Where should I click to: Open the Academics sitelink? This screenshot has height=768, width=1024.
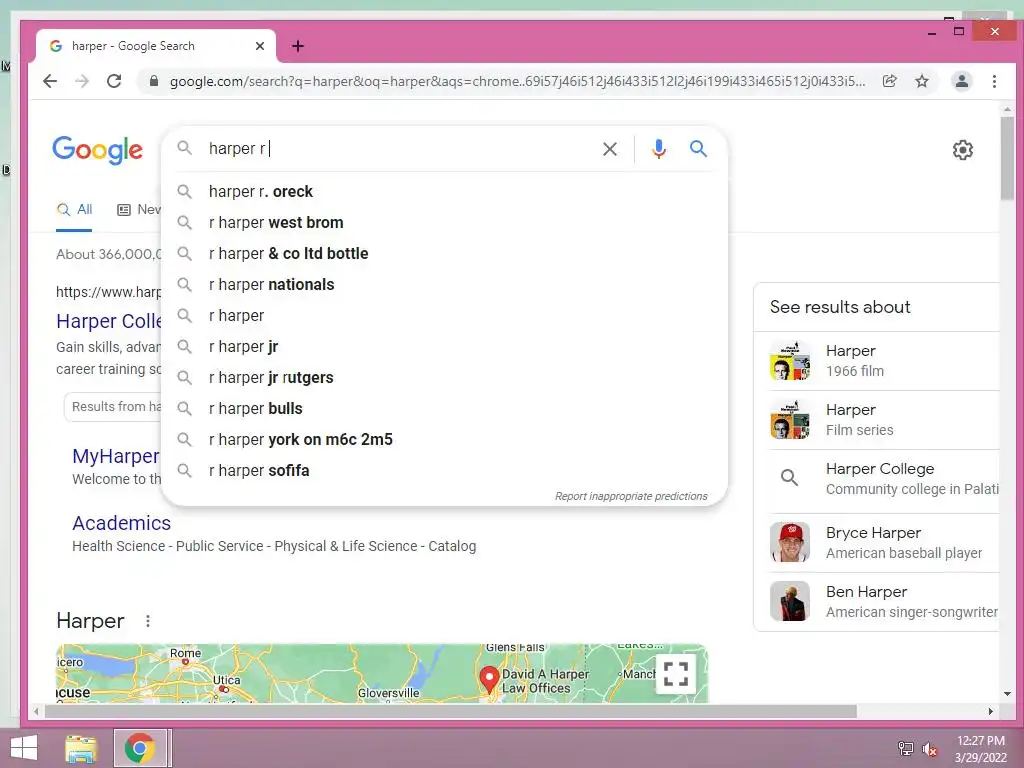(x=121, y=523)
